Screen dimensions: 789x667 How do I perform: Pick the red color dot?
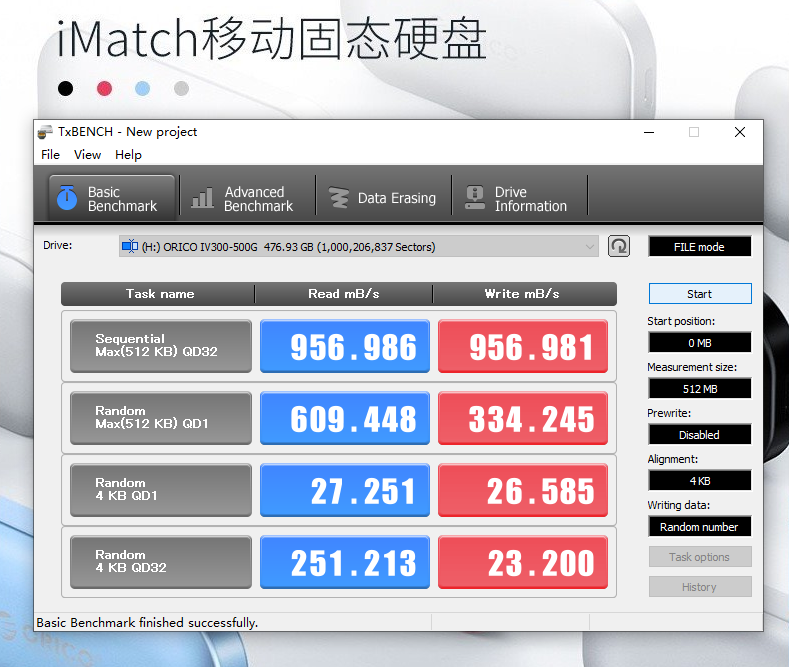point(104,89)
